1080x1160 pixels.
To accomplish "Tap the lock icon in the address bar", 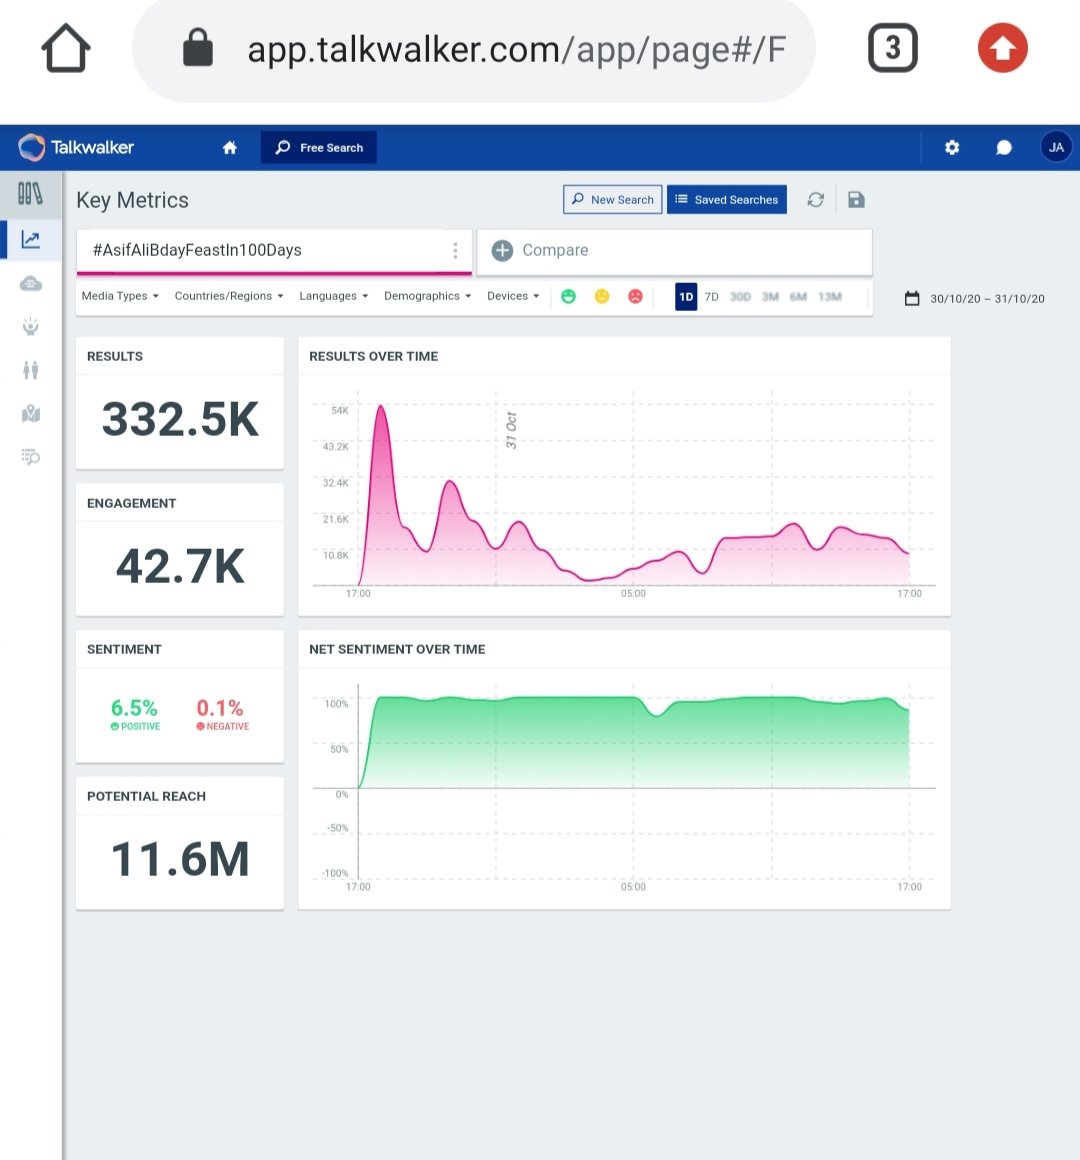I will [x=198, y=48].
